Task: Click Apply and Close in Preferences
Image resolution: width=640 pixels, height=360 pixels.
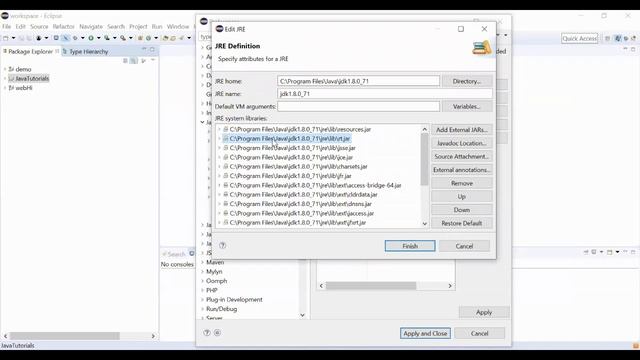Action: pos(425,333)
